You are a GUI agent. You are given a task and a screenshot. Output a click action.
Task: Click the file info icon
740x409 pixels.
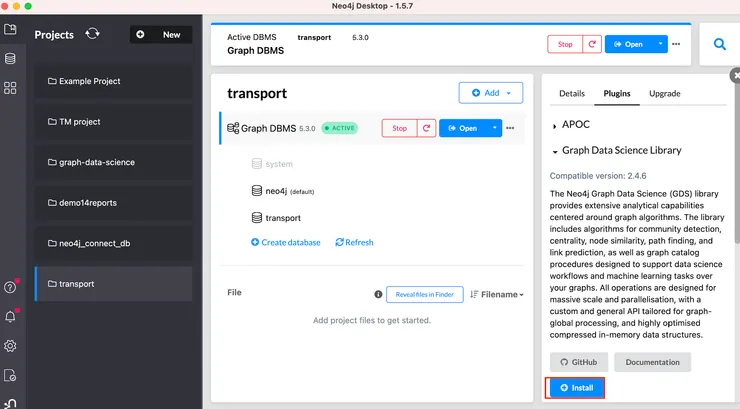[378, 294]
